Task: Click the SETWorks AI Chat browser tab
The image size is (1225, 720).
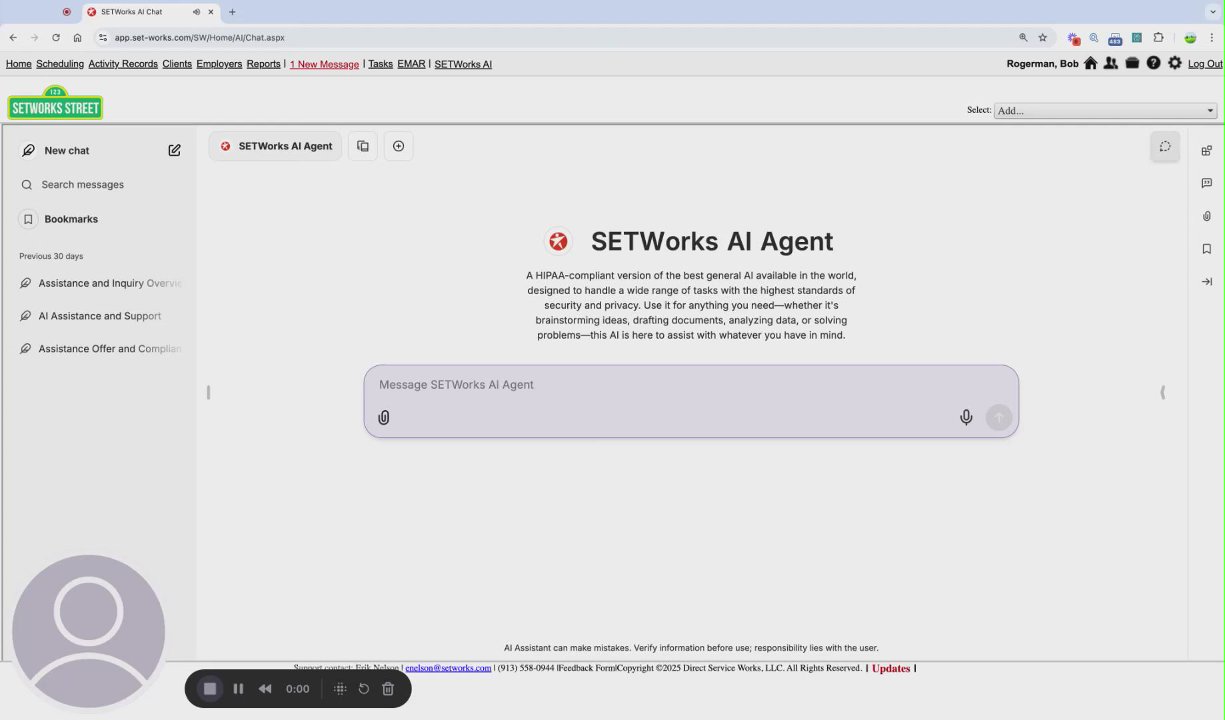Action: (x=150, y=12)
